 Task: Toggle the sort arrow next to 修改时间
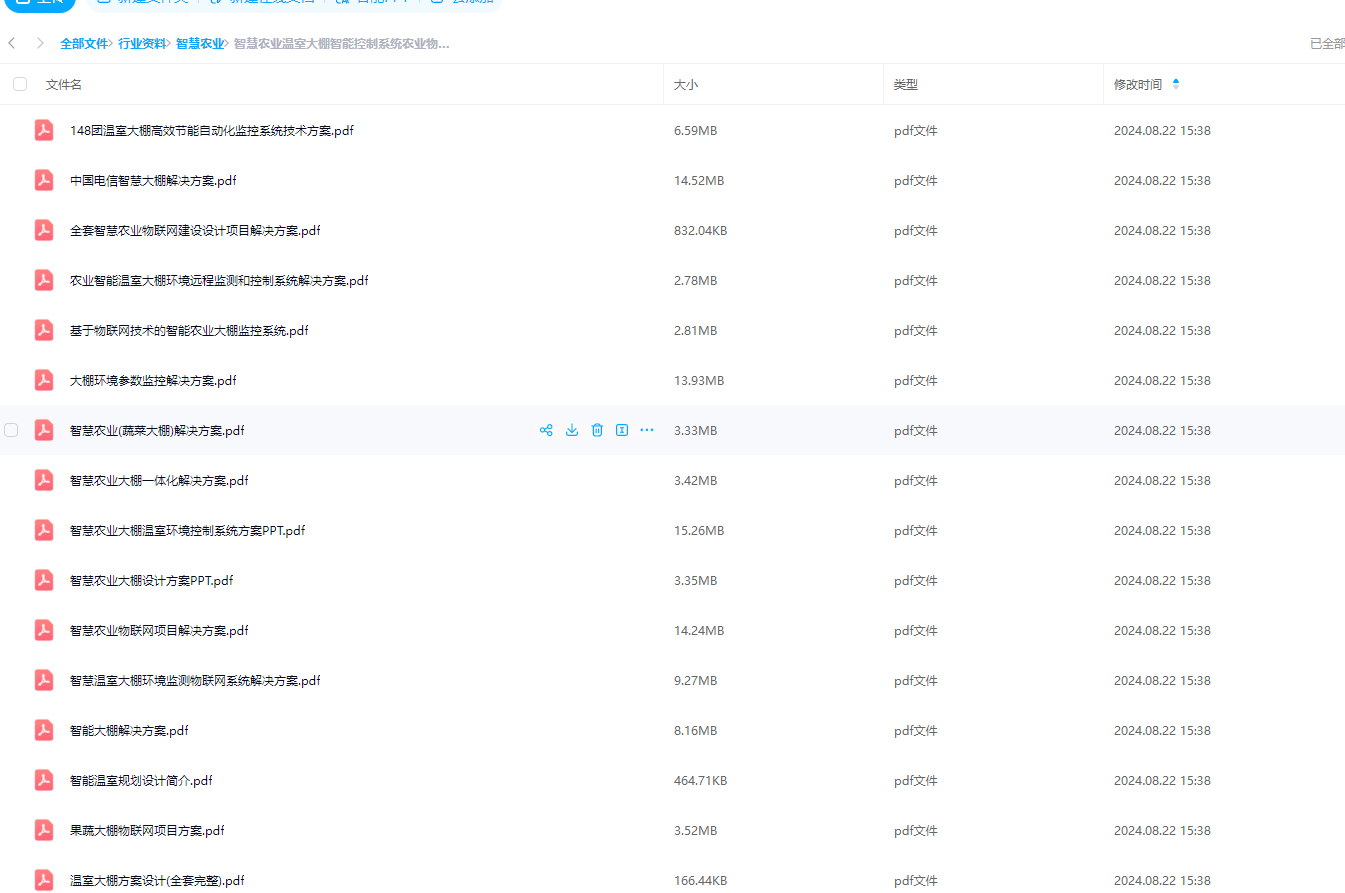tap(1175, 84)
